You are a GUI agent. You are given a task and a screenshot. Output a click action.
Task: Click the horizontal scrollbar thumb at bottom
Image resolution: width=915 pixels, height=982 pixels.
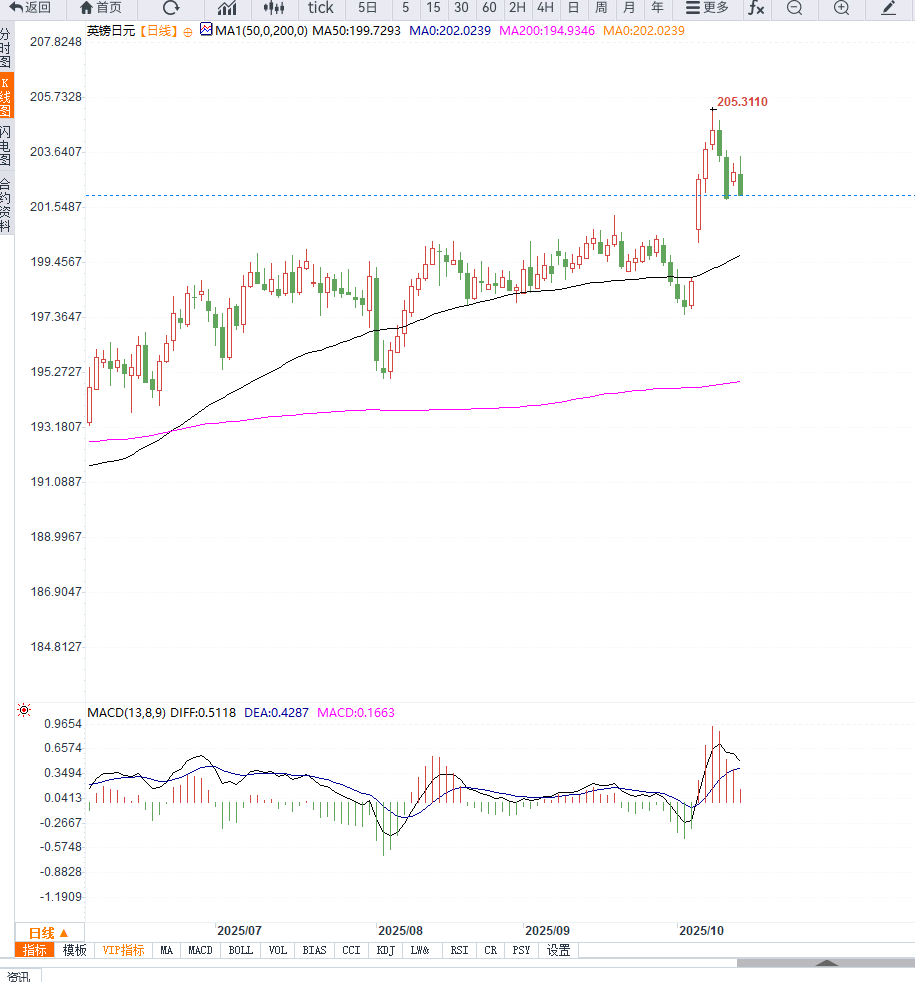[x=825, y=963]
